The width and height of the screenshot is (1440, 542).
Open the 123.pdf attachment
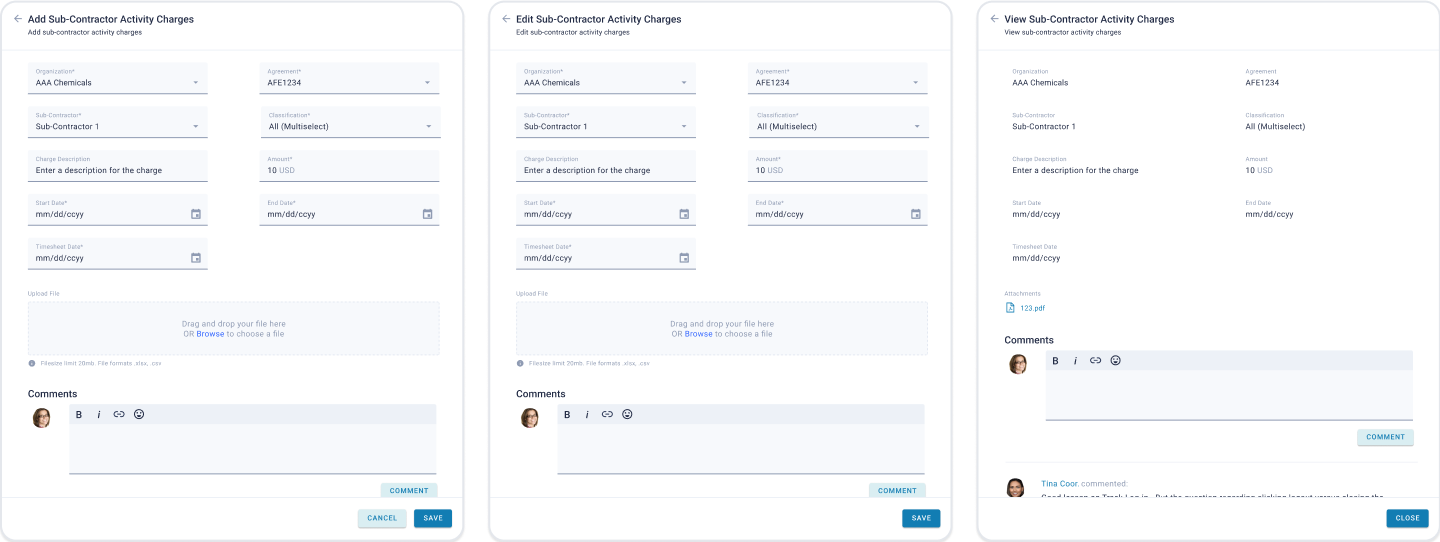1032,308
